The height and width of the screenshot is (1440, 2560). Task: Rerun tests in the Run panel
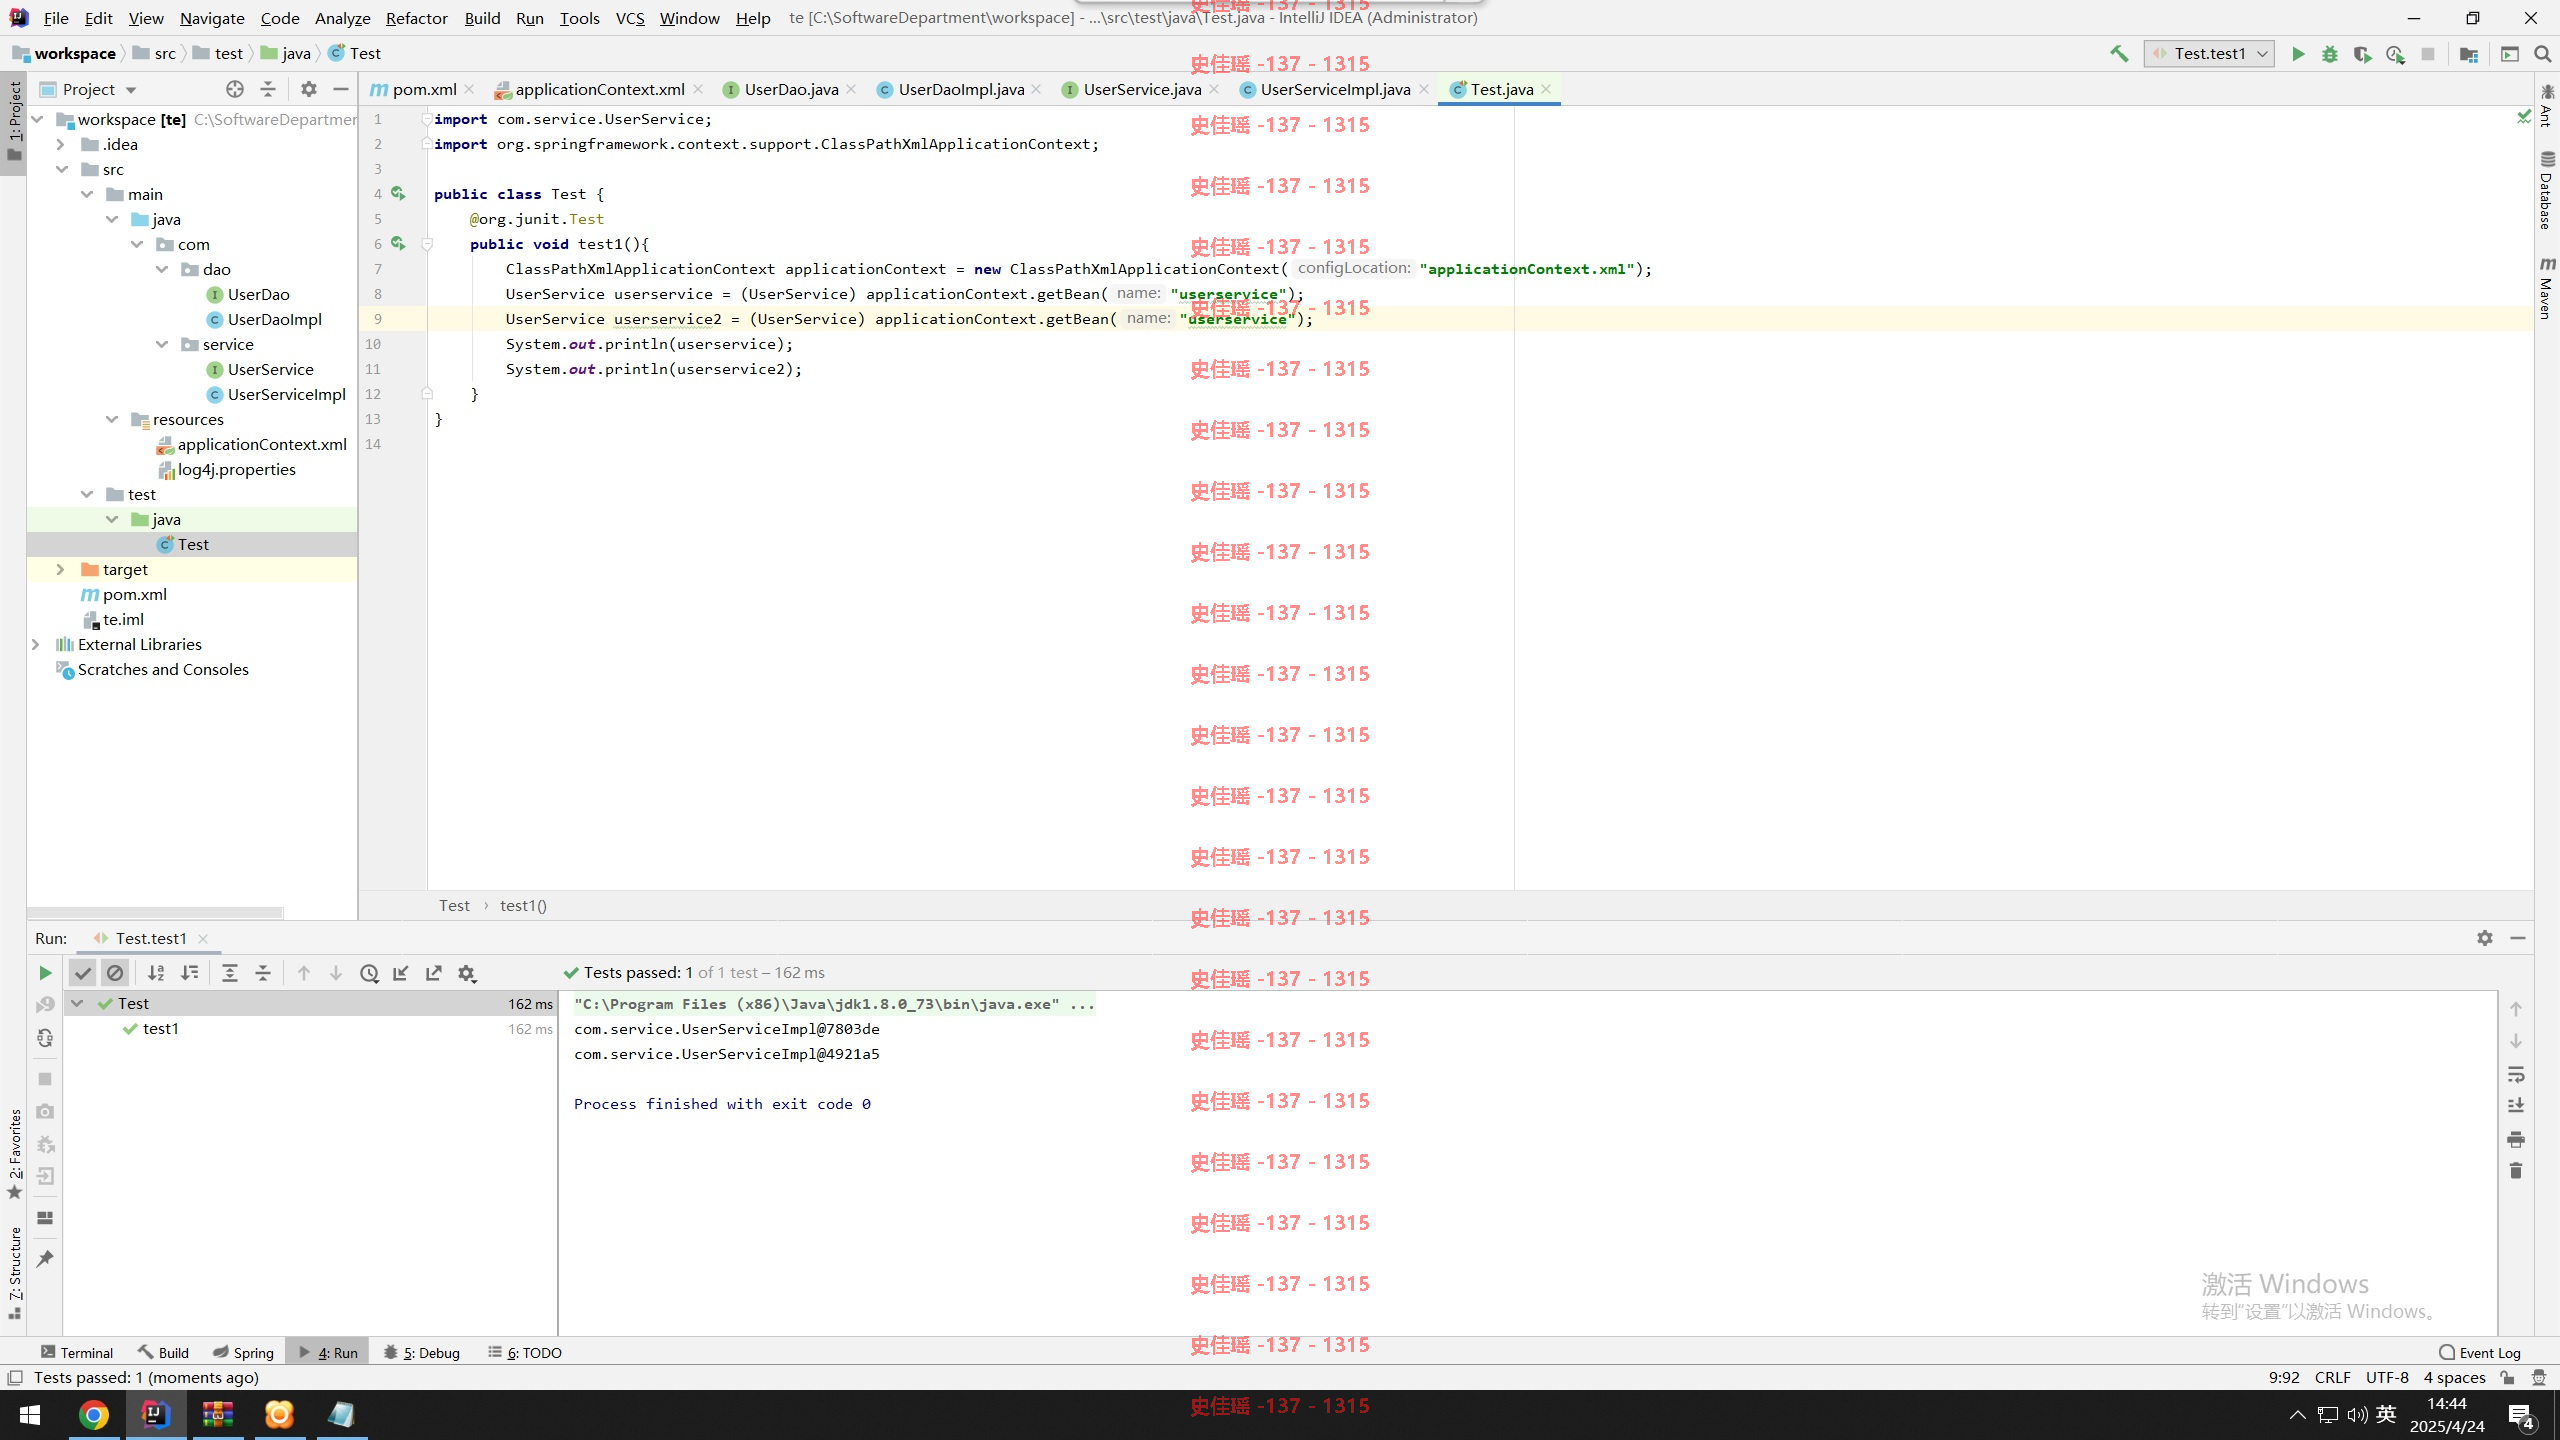click(45, 973)
